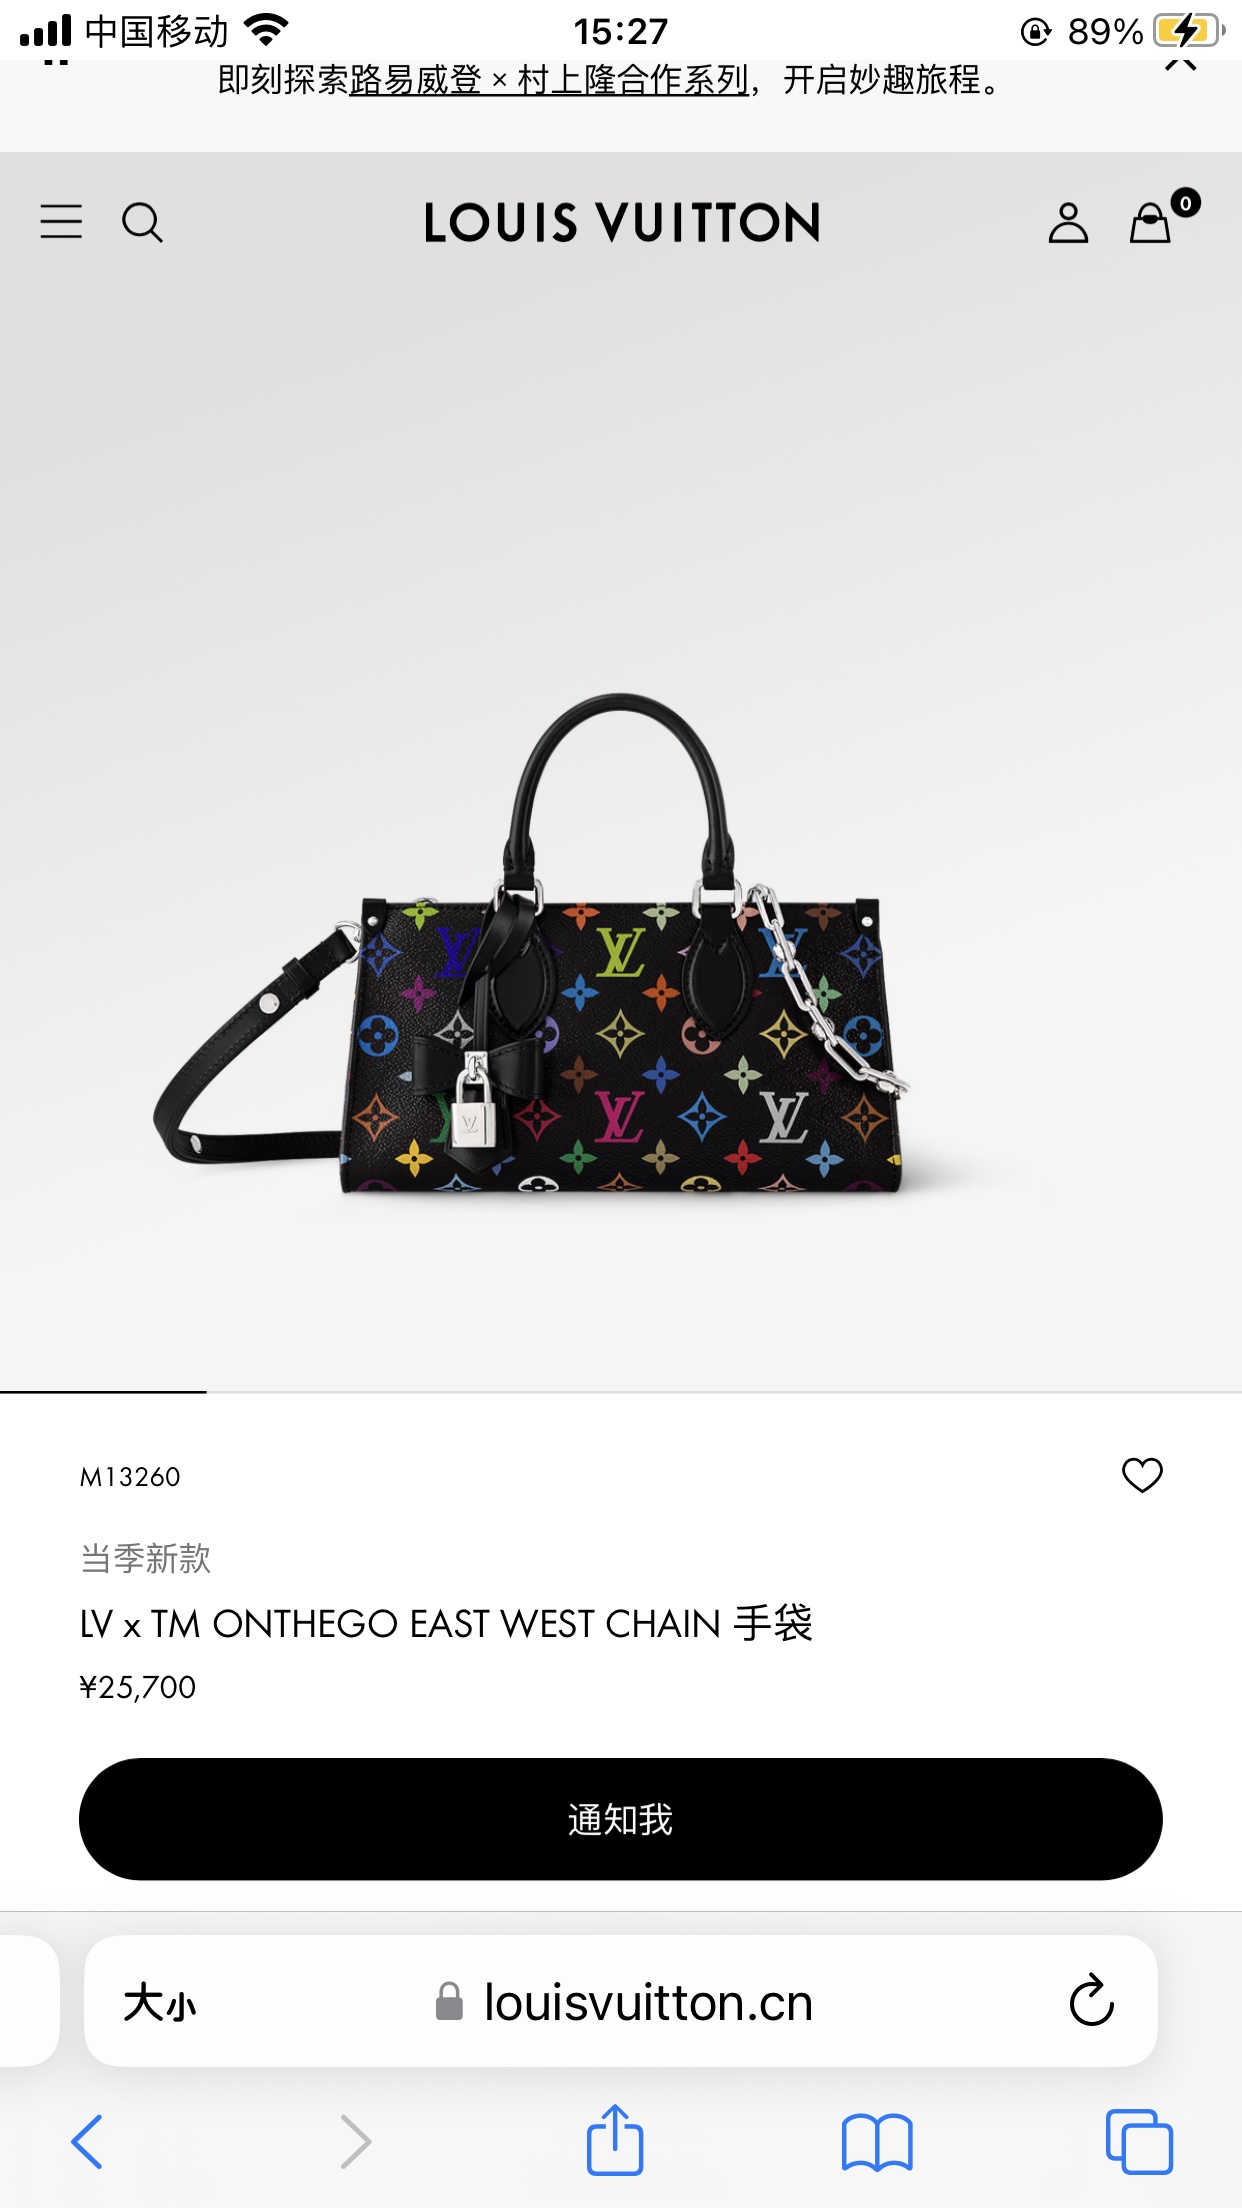
Task: Open the hamburger navigation menu
Action: click(x=61, y=222)
